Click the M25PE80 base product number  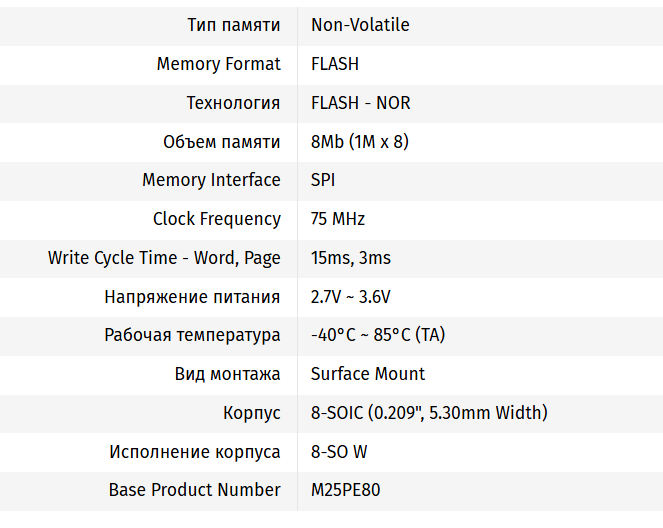point(345,490)
